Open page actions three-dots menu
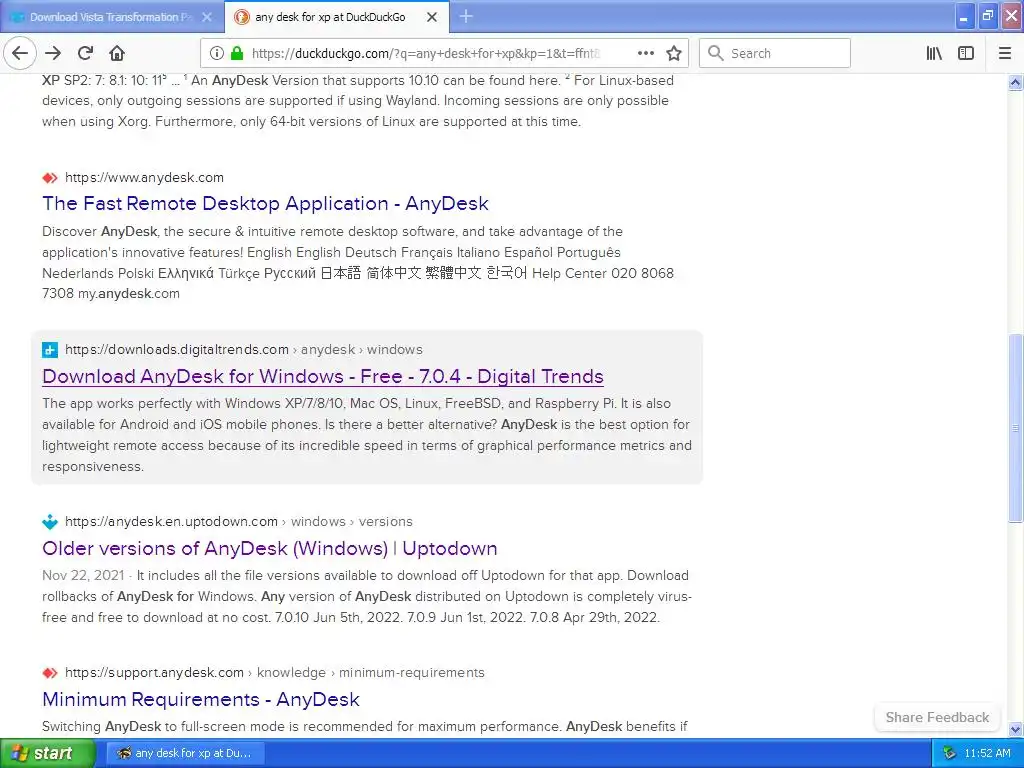This screenshot has width=1024, height=768. [x=645, y=53]
